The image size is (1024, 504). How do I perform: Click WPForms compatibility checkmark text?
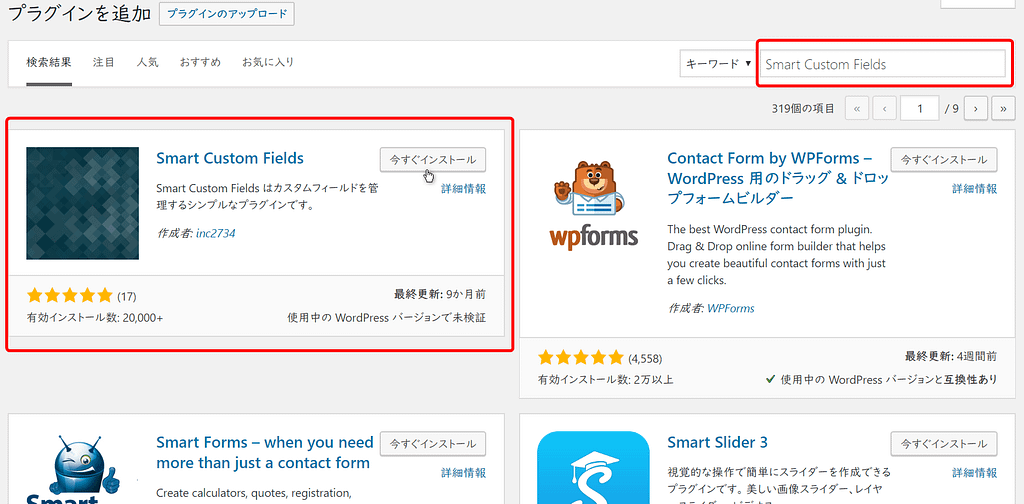(x=880, y=379)
